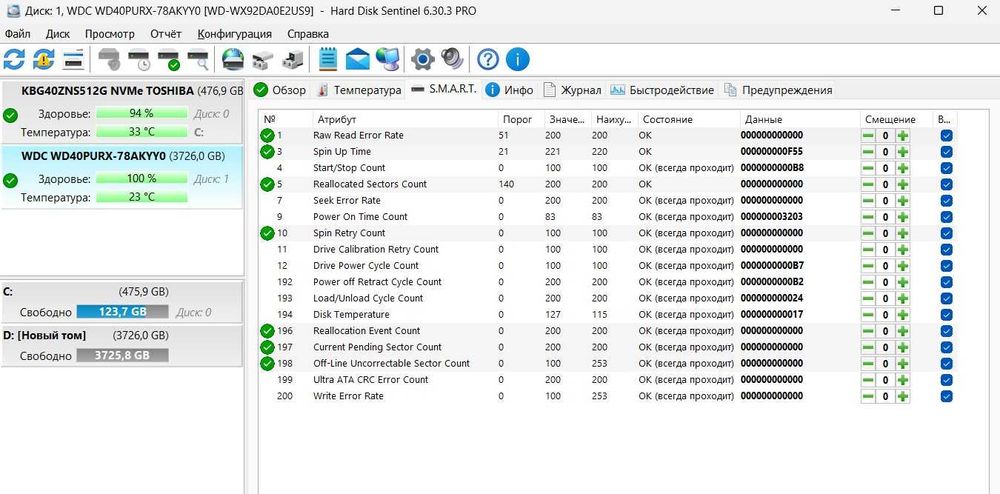Click the C: free space bar 123,7 GB
The height and width of the screenshot is (494, 1000).
click(x=122, y=312)
